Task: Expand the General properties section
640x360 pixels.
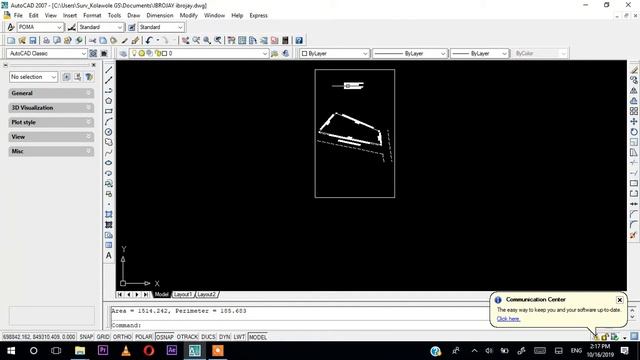Action: click(x=51, y=93)
